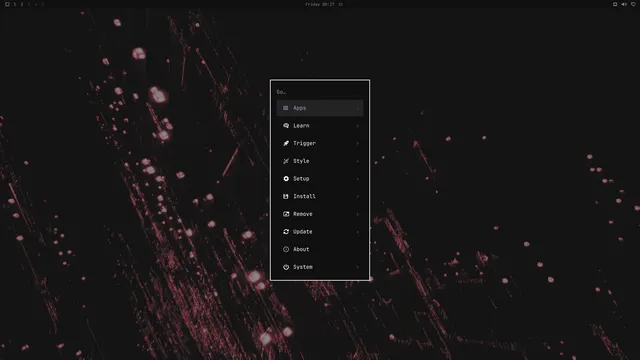640x360 pixels.
Task: Click the volume icon in top bar
Action: click(x=624, y=4)
